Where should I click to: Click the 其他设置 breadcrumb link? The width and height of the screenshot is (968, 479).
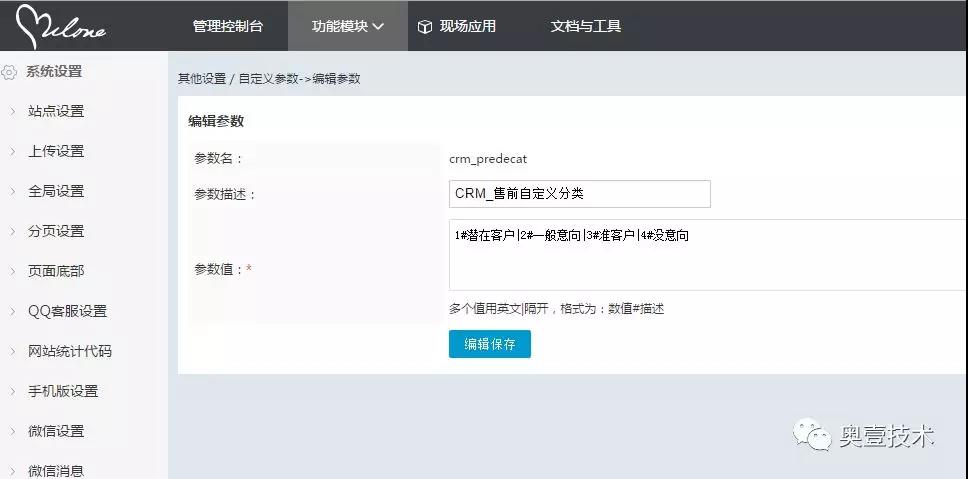(x=202, y=79)
